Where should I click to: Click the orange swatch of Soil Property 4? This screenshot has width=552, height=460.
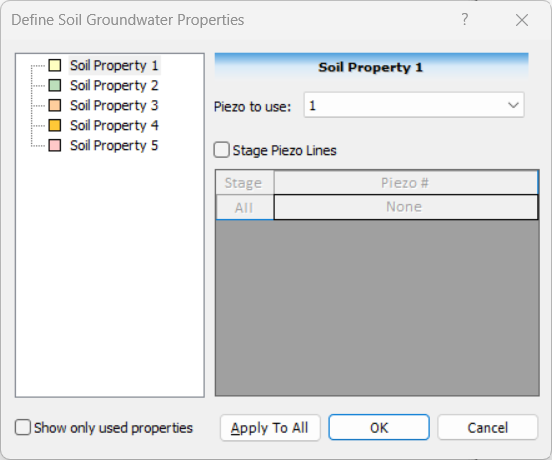point(55,126)
